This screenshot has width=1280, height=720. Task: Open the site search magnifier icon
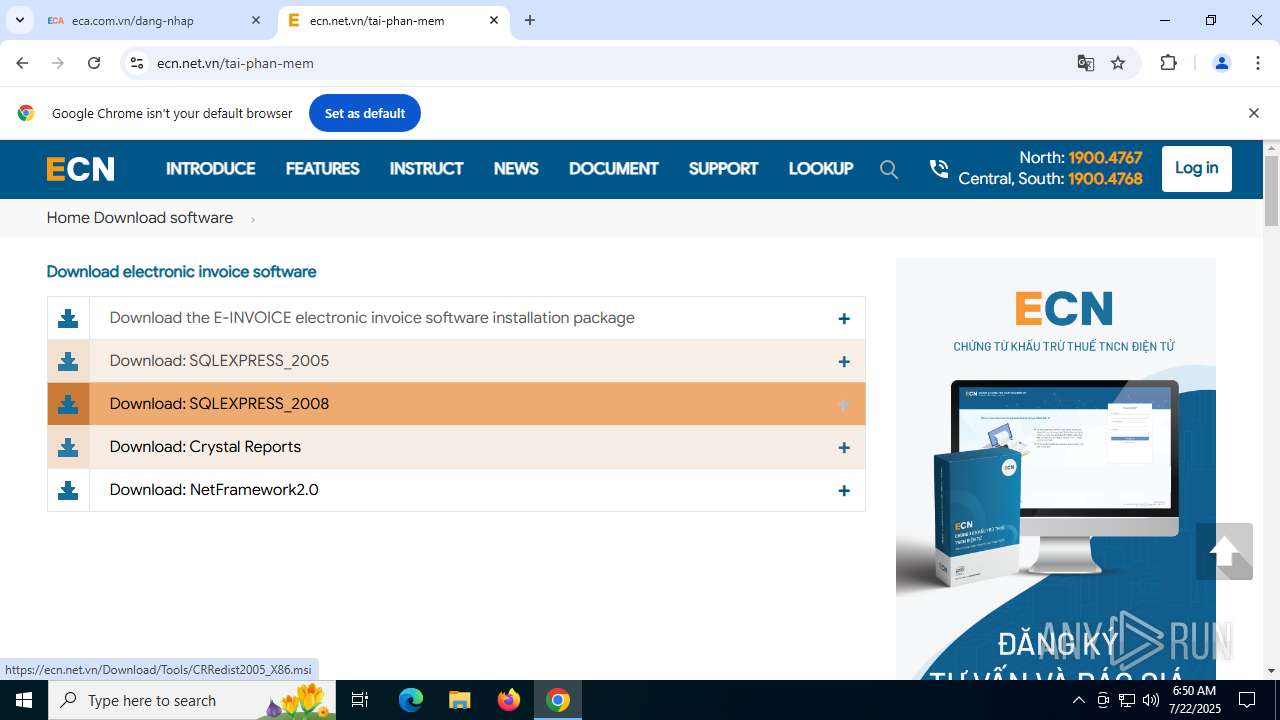[889, 169]
